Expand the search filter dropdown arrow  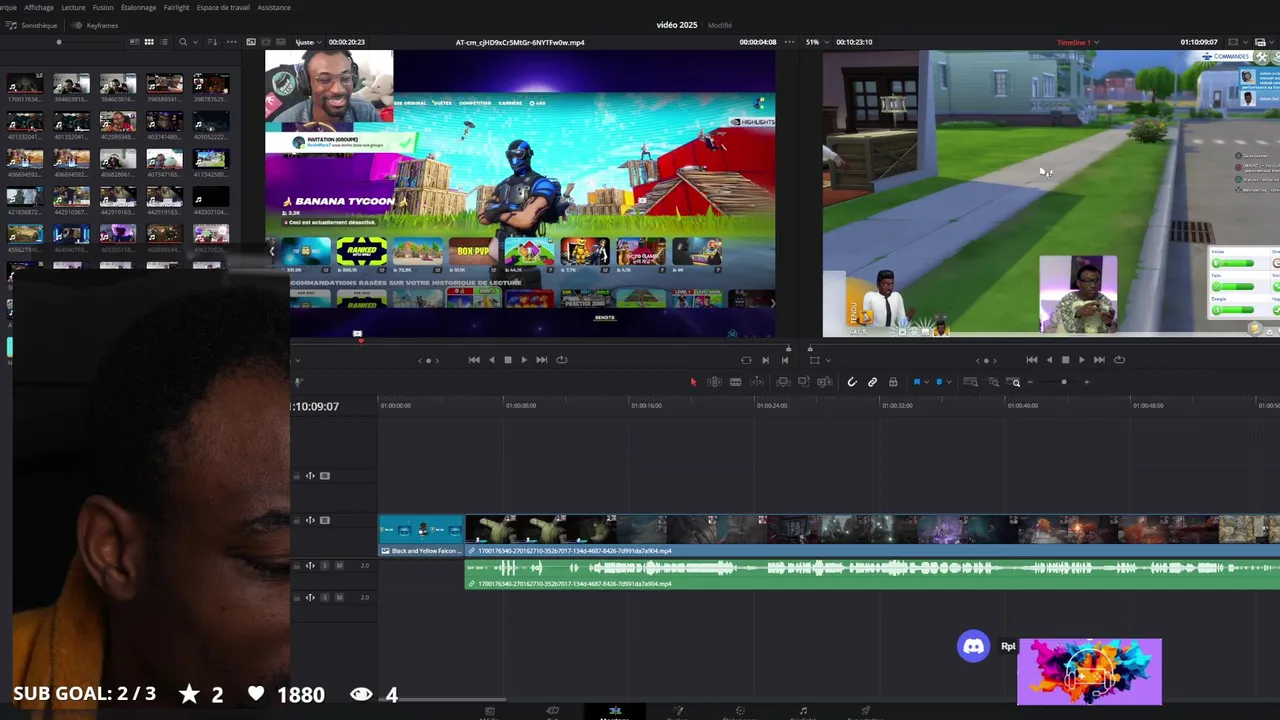tap(194, 42)
